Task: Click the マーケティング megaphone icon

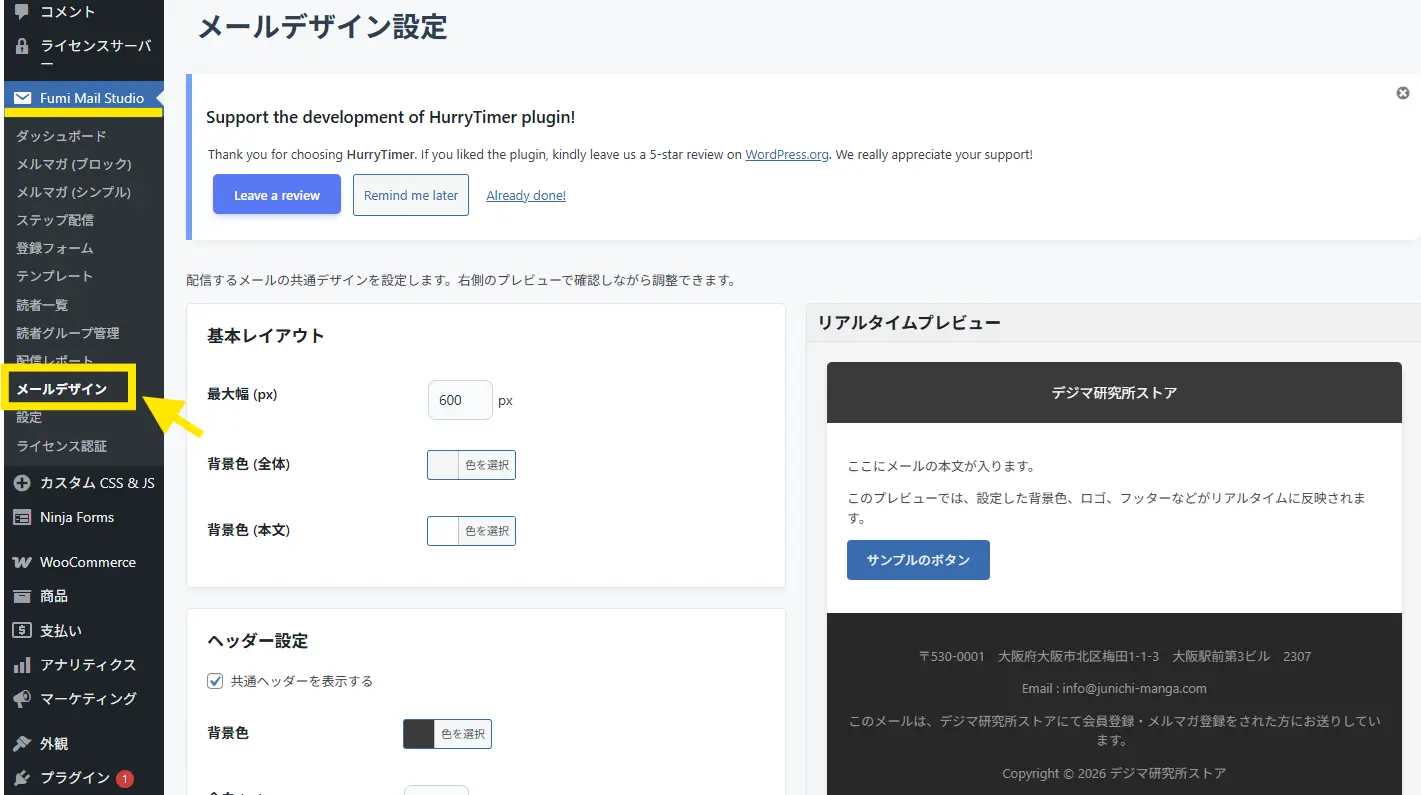Action: tap(21, 699)
